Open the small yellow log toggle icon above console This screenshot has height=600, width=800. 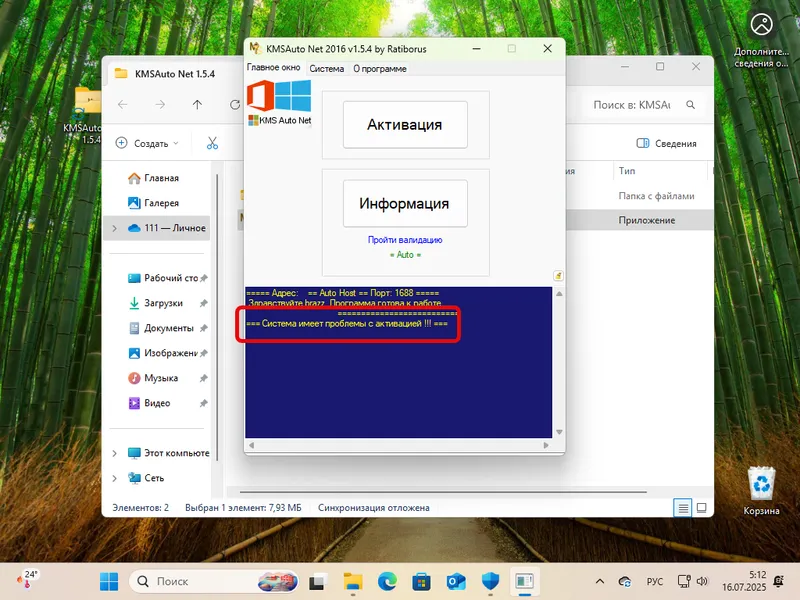(558, 276)
